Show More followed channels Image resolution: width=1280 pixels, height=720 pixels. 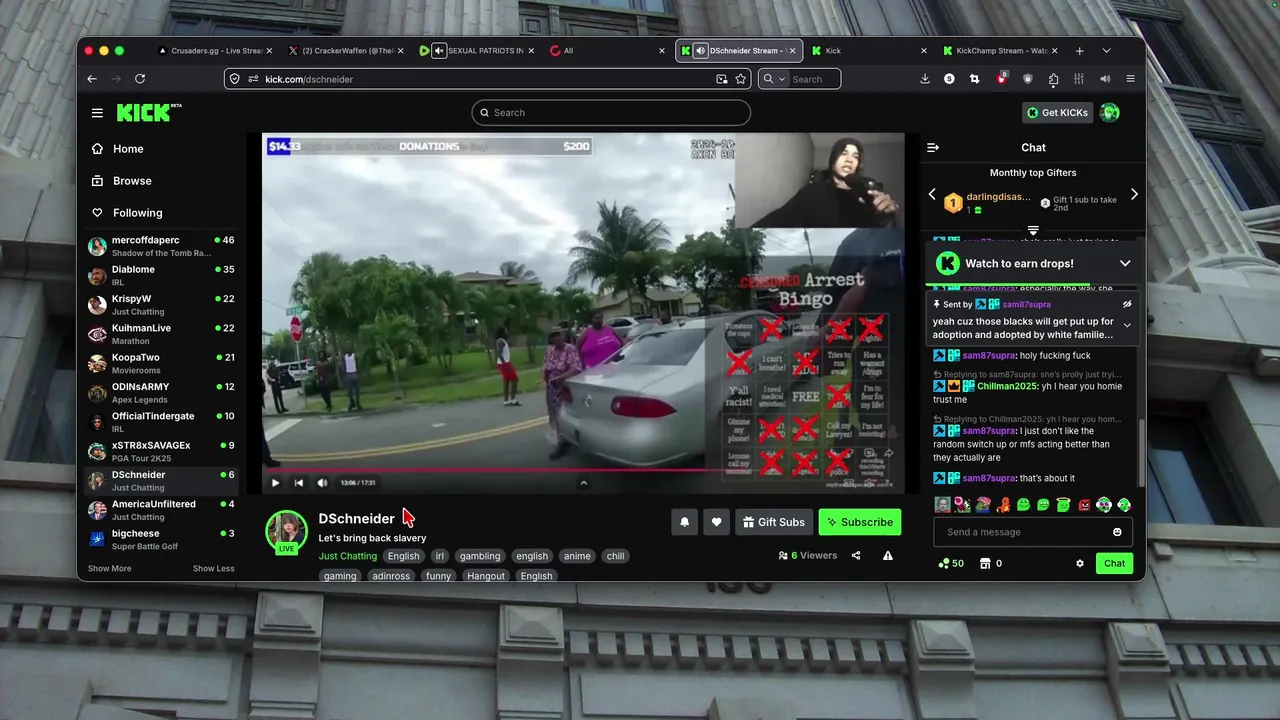coord(109,568)
